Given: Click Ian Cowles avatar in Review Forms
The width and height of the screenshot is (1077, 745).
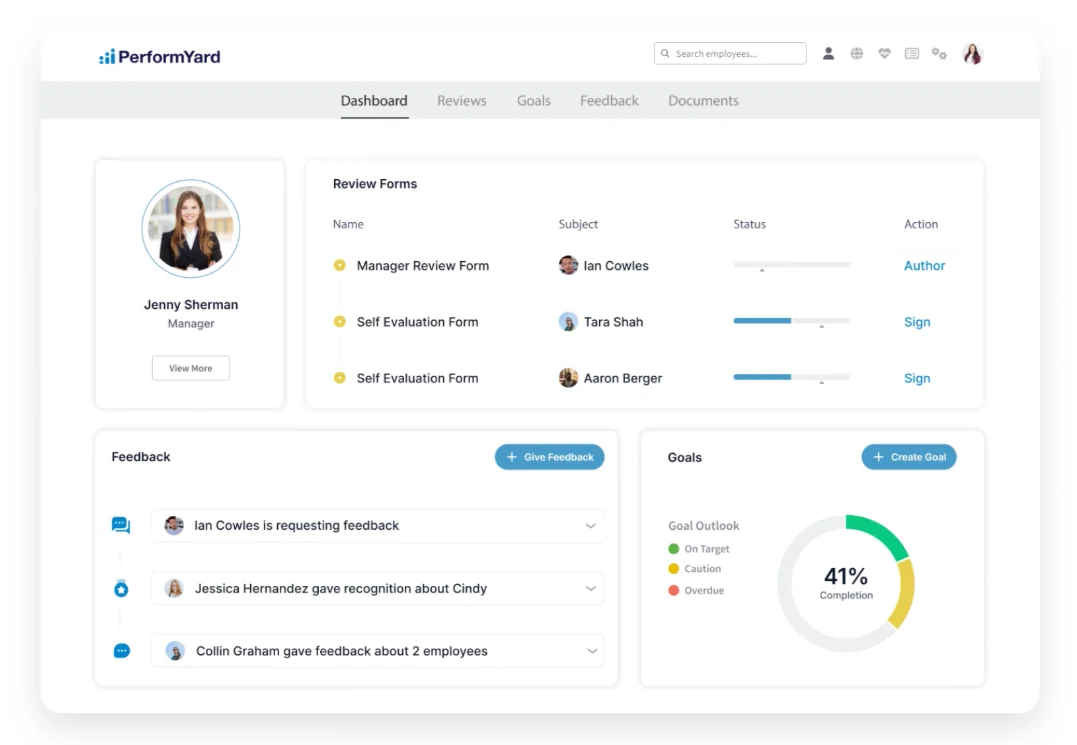Looking at the screenshot, I should click(568, 265).
